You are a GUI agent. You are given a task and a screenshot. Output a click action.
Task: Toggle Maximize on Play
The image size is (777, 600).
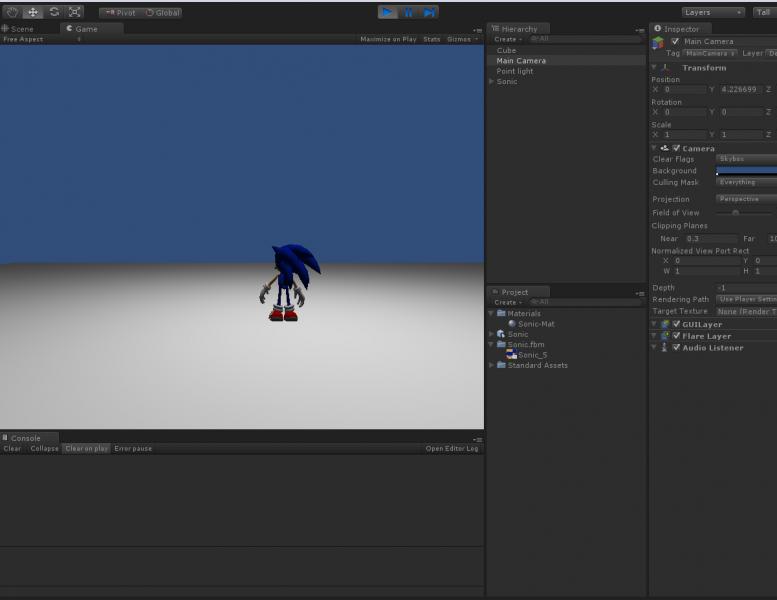tap(388, 39)
